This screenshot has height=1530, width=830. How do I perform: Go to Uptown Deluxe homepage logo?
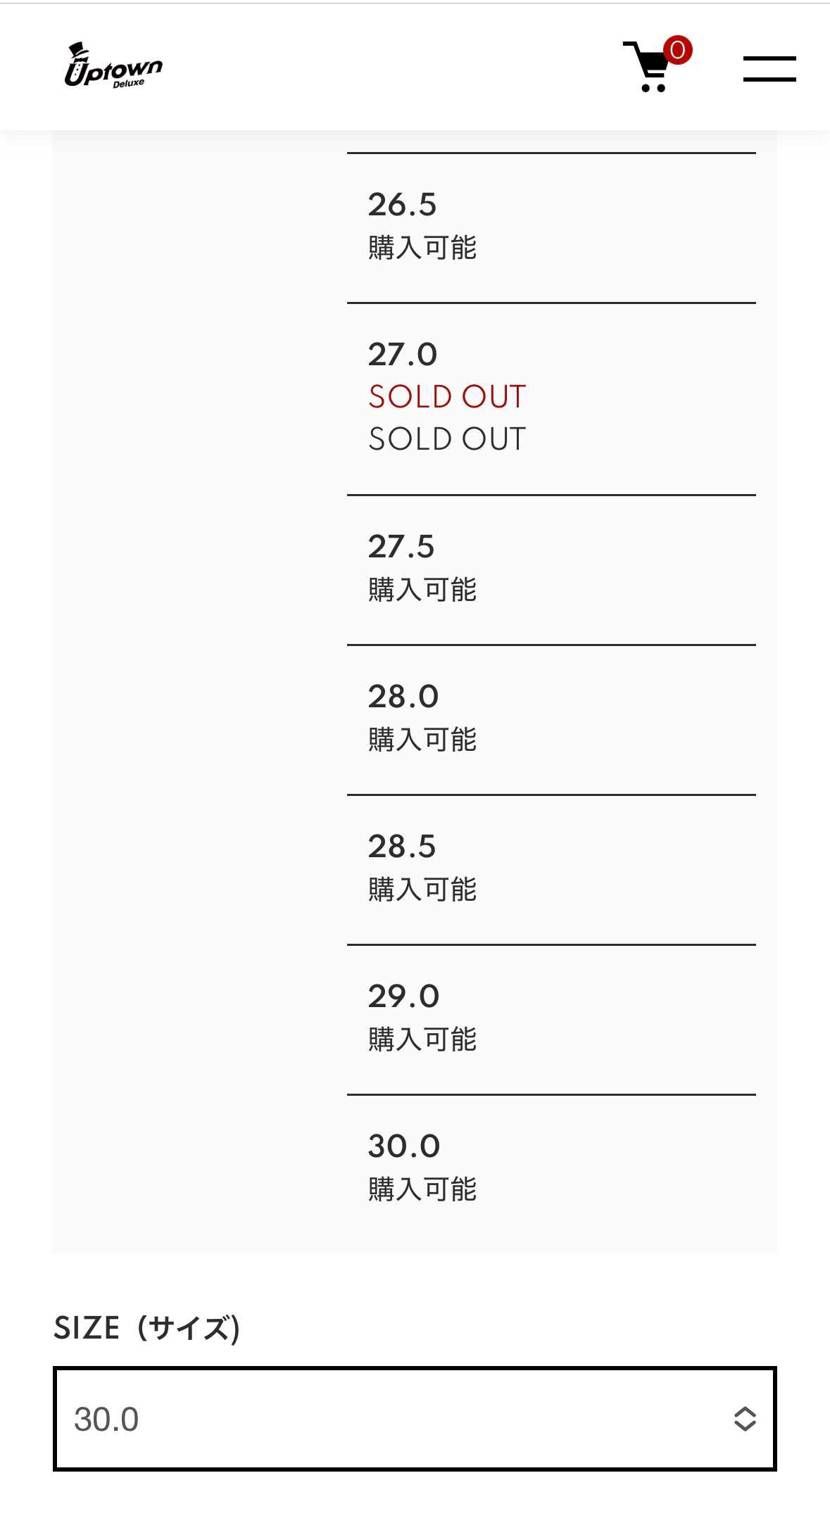click(113, 66)
